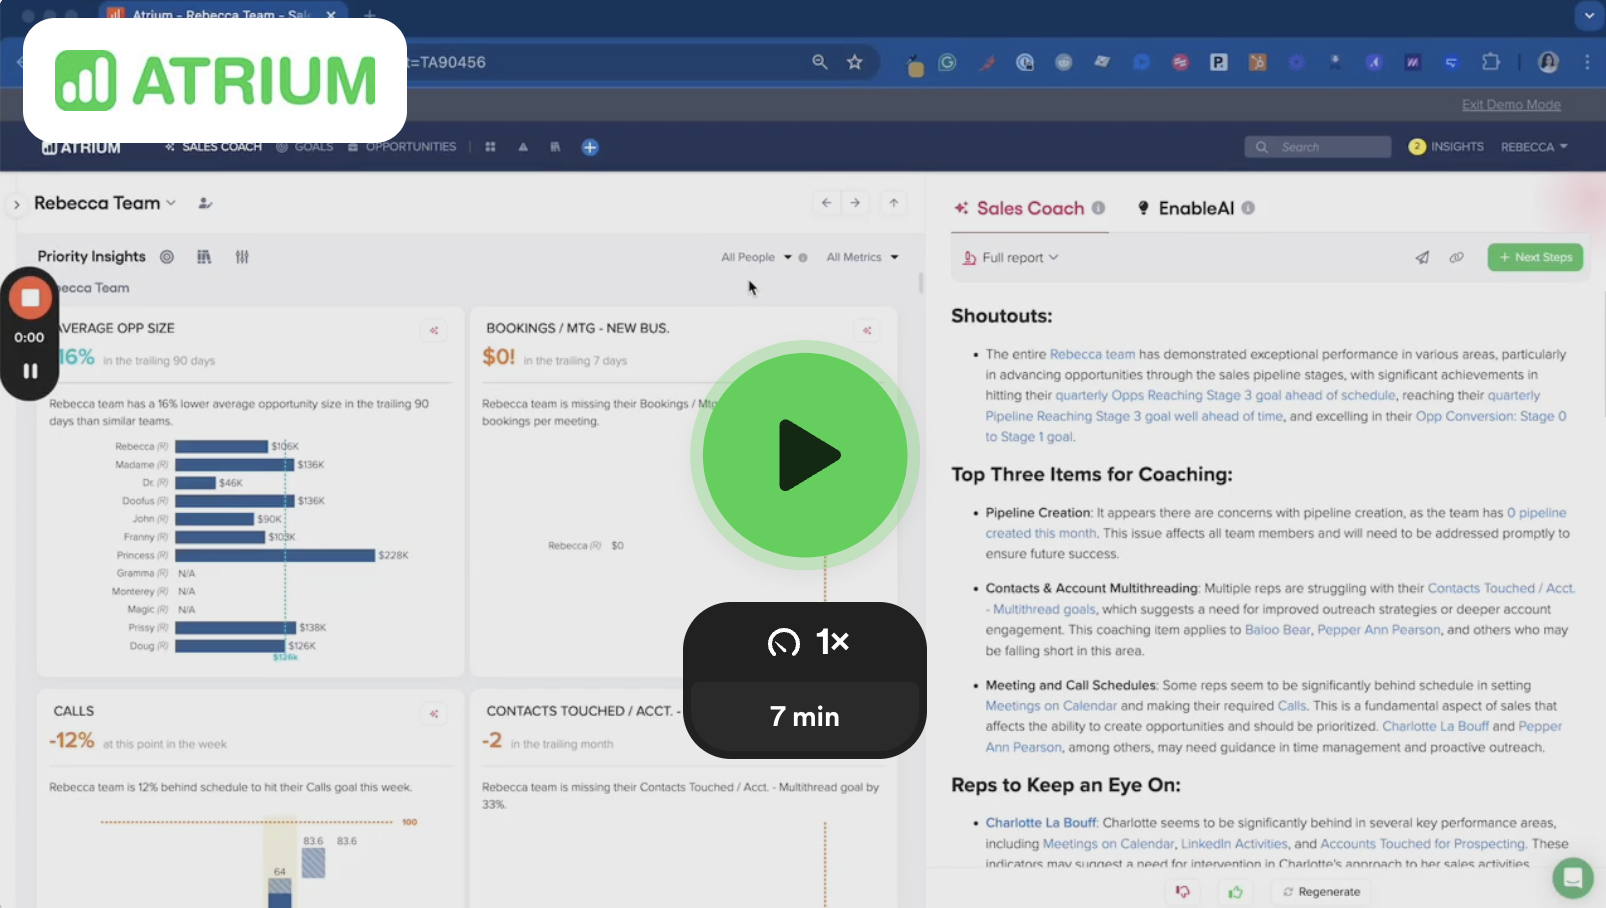Image resolution: width=1606 pixels, height=908 pixels.
Task: Bookmark page with the star icon
Action: pyautogui.click(x=855, y=62)
